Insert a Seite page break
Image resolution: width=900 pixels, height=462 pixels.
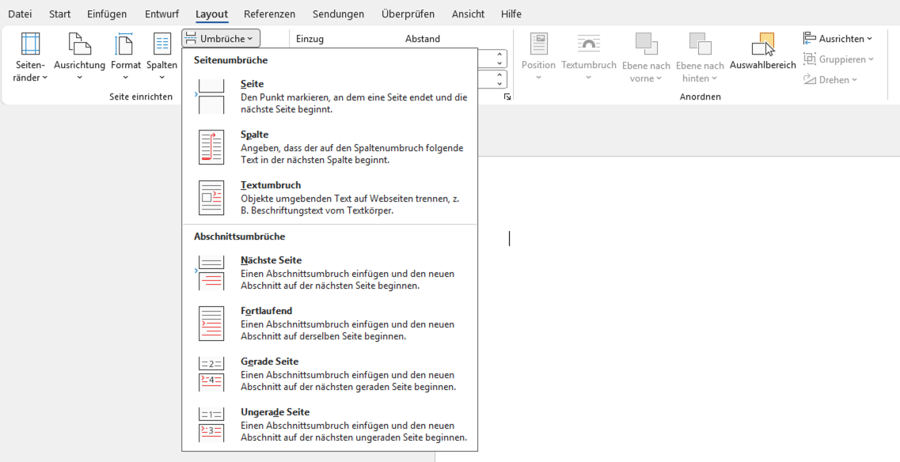pos(329,96)
